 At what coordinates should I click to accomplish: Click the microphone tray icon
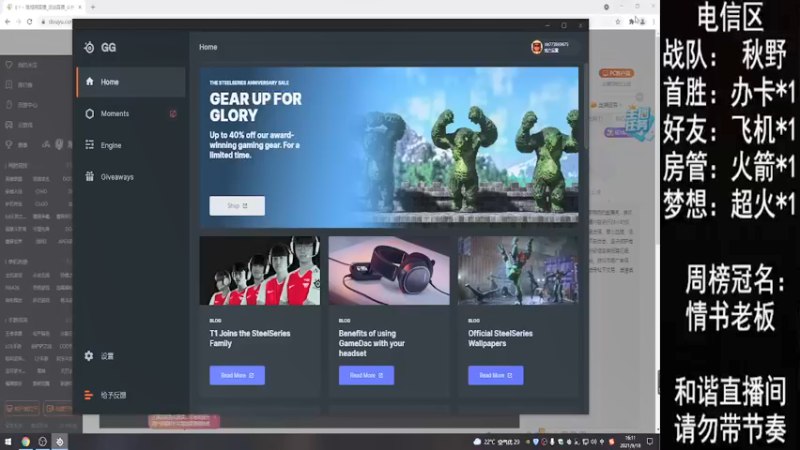(552, 442)
